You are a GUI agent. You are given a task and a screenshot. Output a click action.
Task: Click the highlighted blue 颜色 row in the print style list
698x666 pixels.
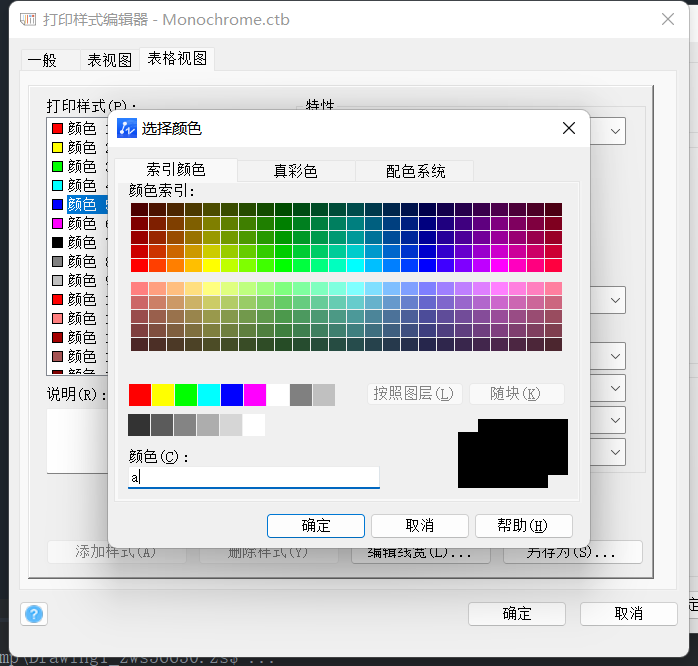tap(78, 204)
